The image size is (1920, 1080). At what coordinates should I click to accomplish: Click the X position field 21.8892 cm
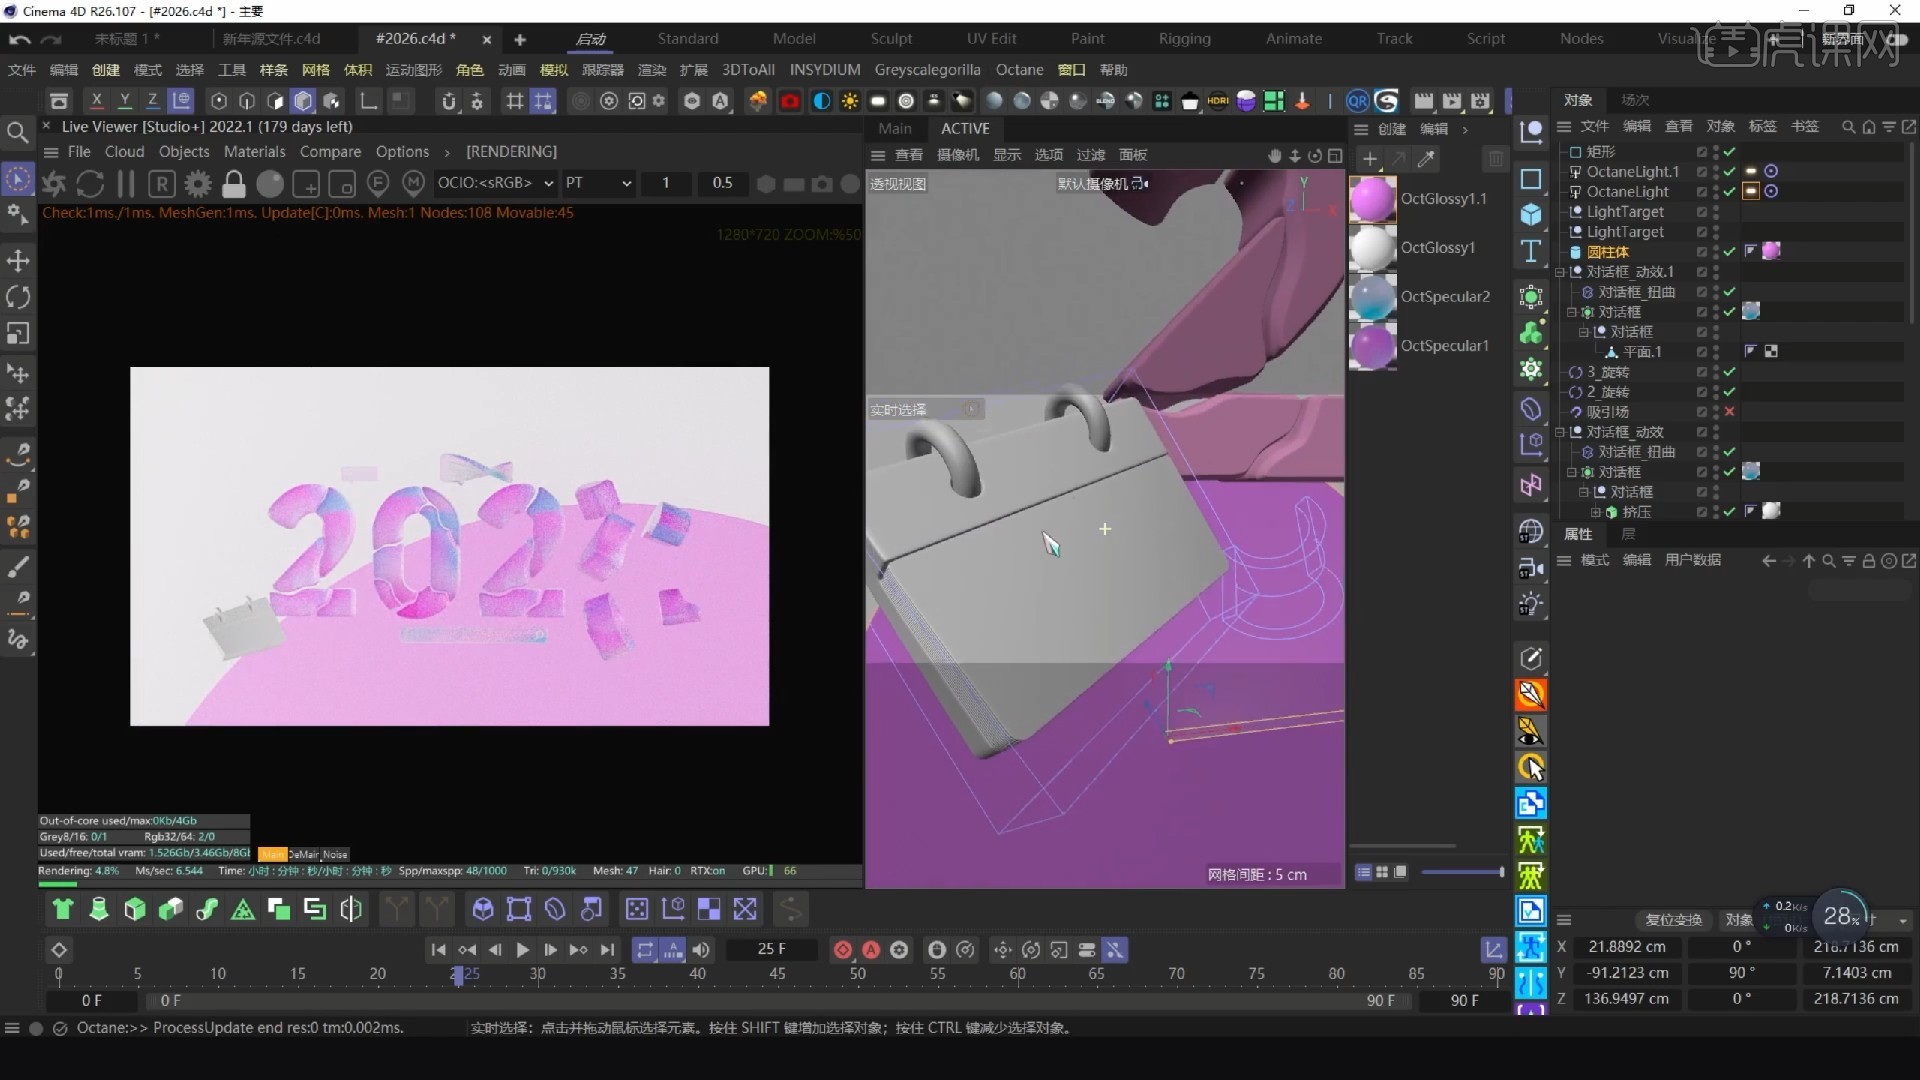tap(1627, 946)
